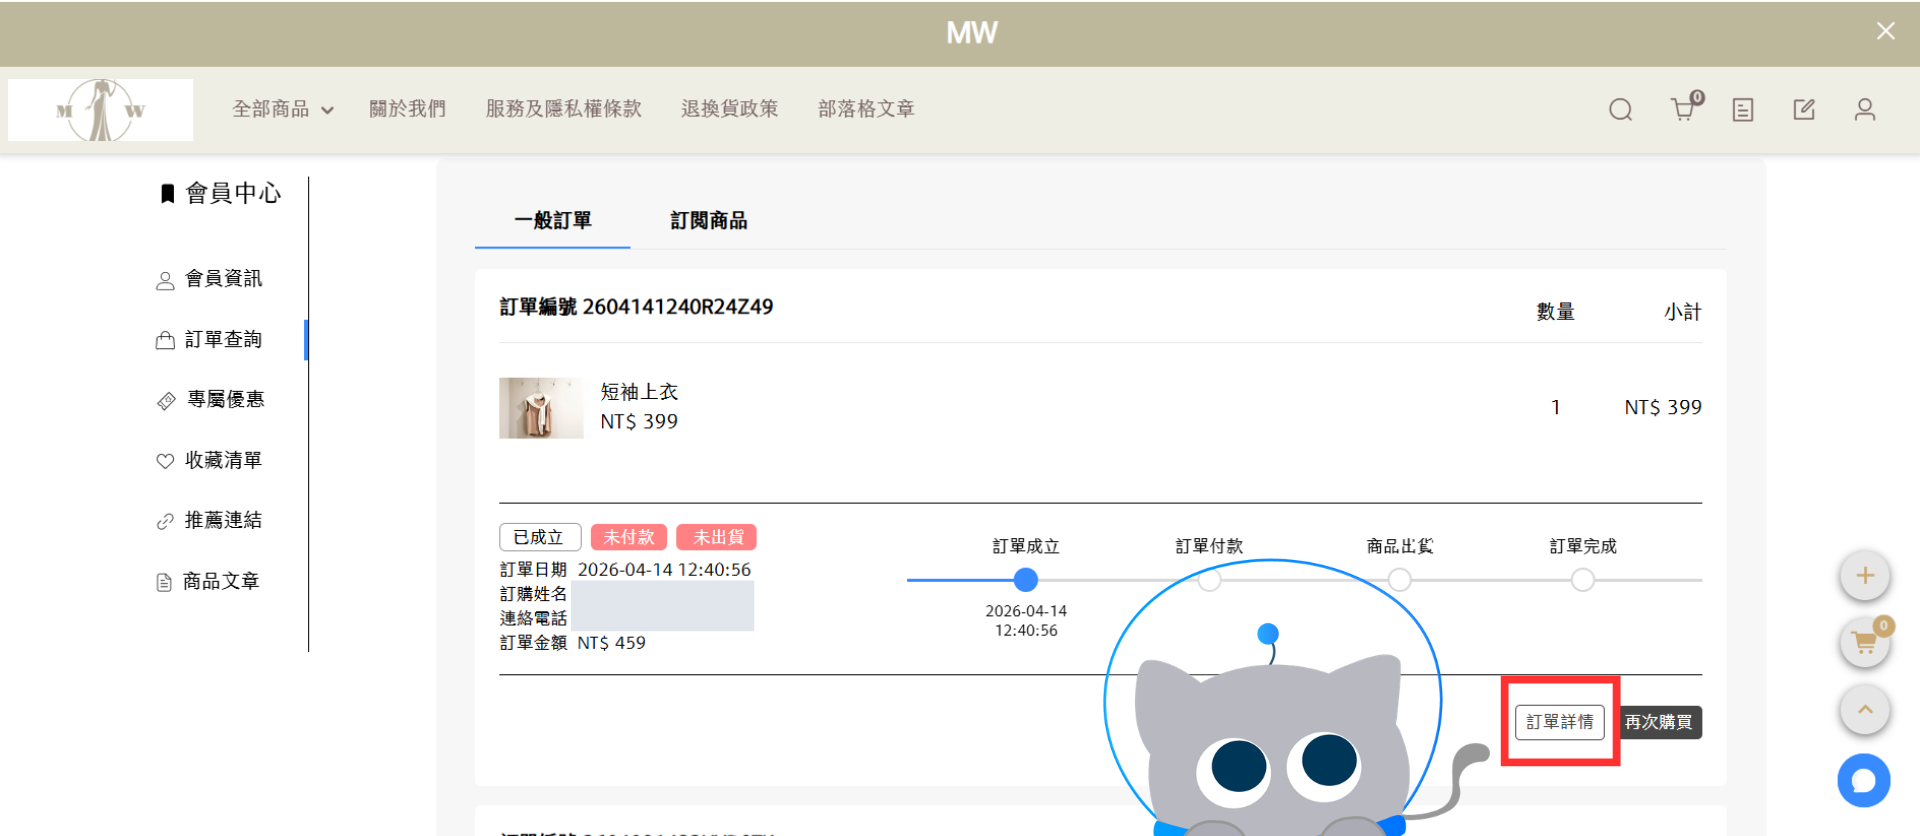Click the 訂單付款 progress marker

pyautogui.click(x=1209, y=580)
